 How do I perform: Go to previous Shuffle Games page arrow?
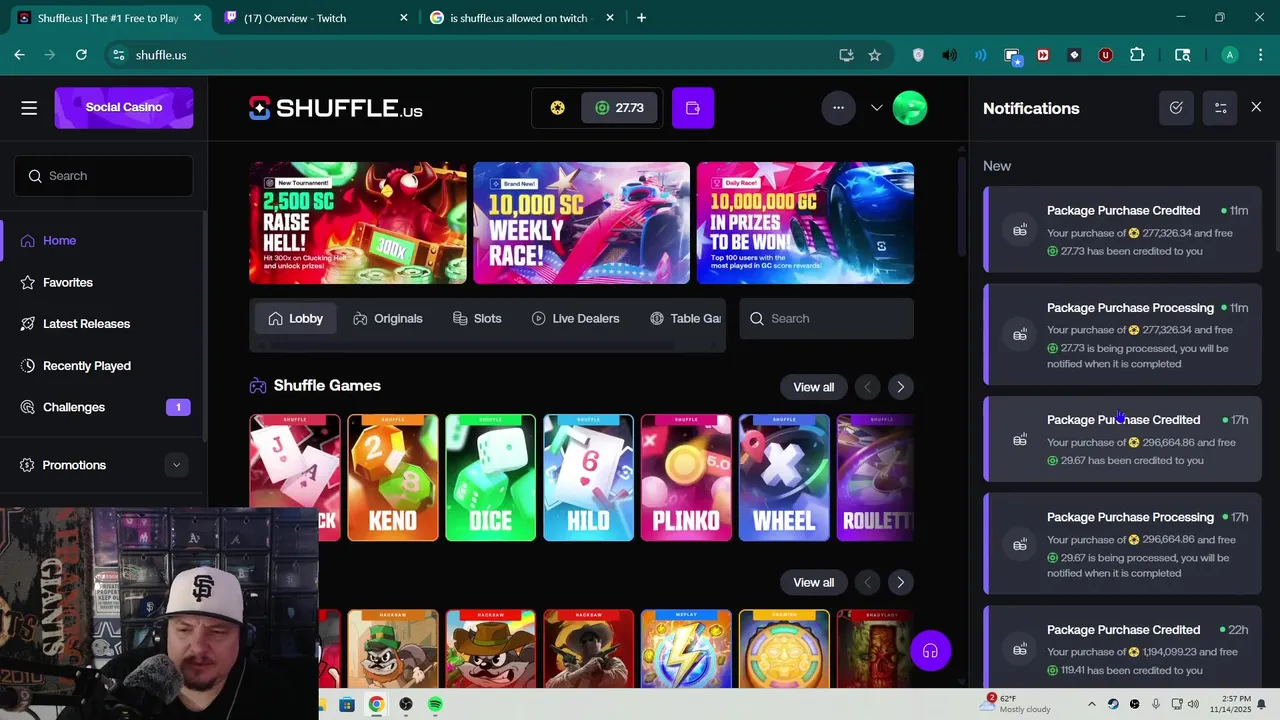pos(867,387)
